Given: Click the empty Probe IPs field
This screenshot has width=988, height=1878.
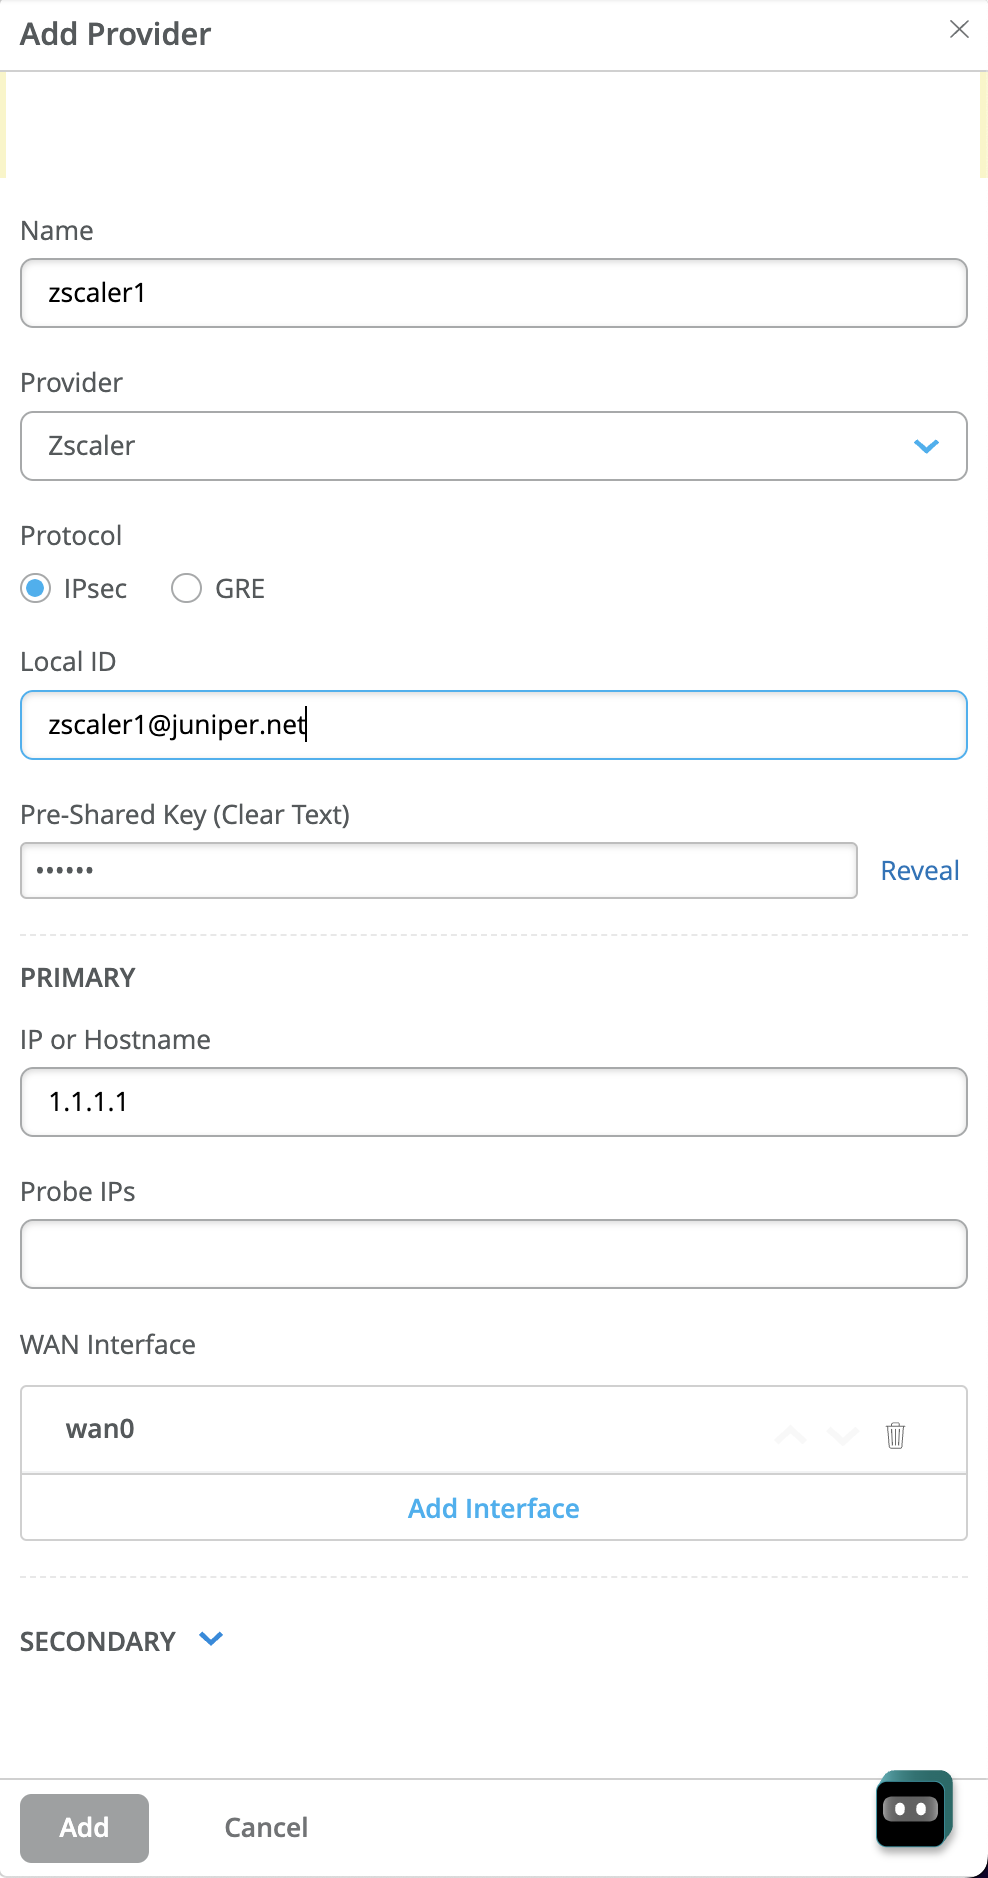Looking at the screenshot, I should (494, 1254).
